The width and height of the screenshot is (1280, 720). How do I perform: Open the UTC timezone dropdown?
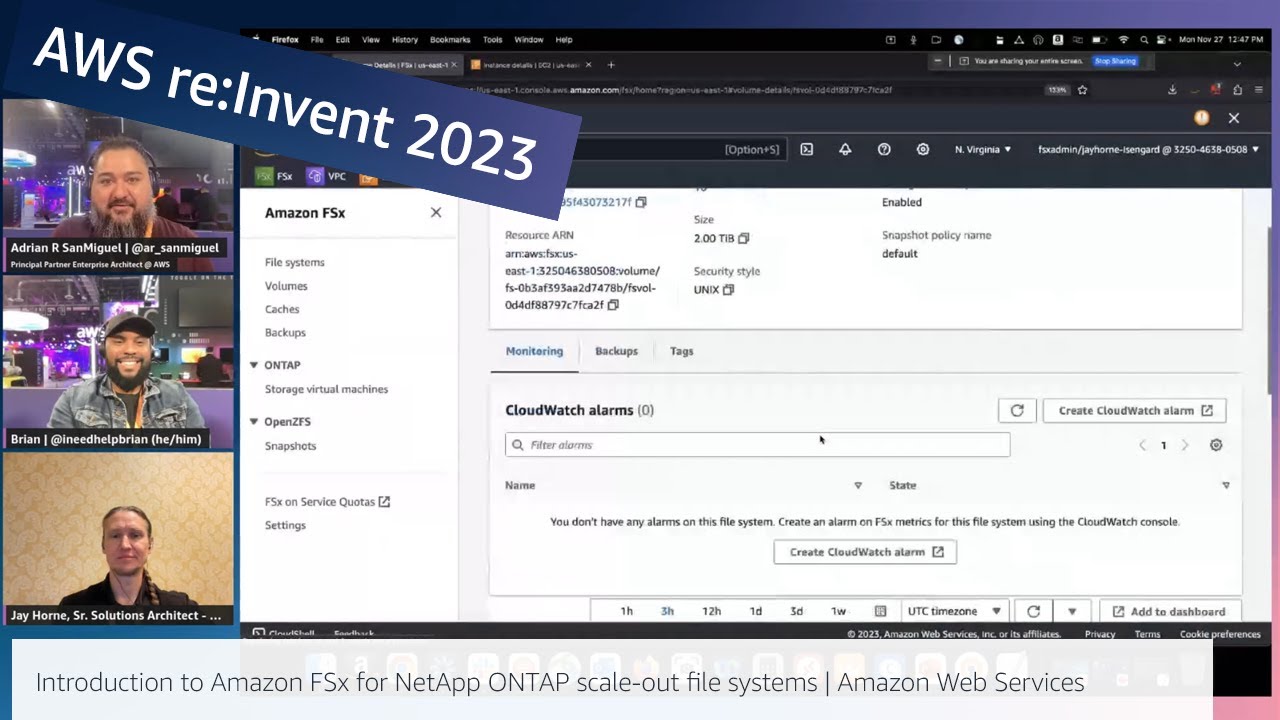954,611
